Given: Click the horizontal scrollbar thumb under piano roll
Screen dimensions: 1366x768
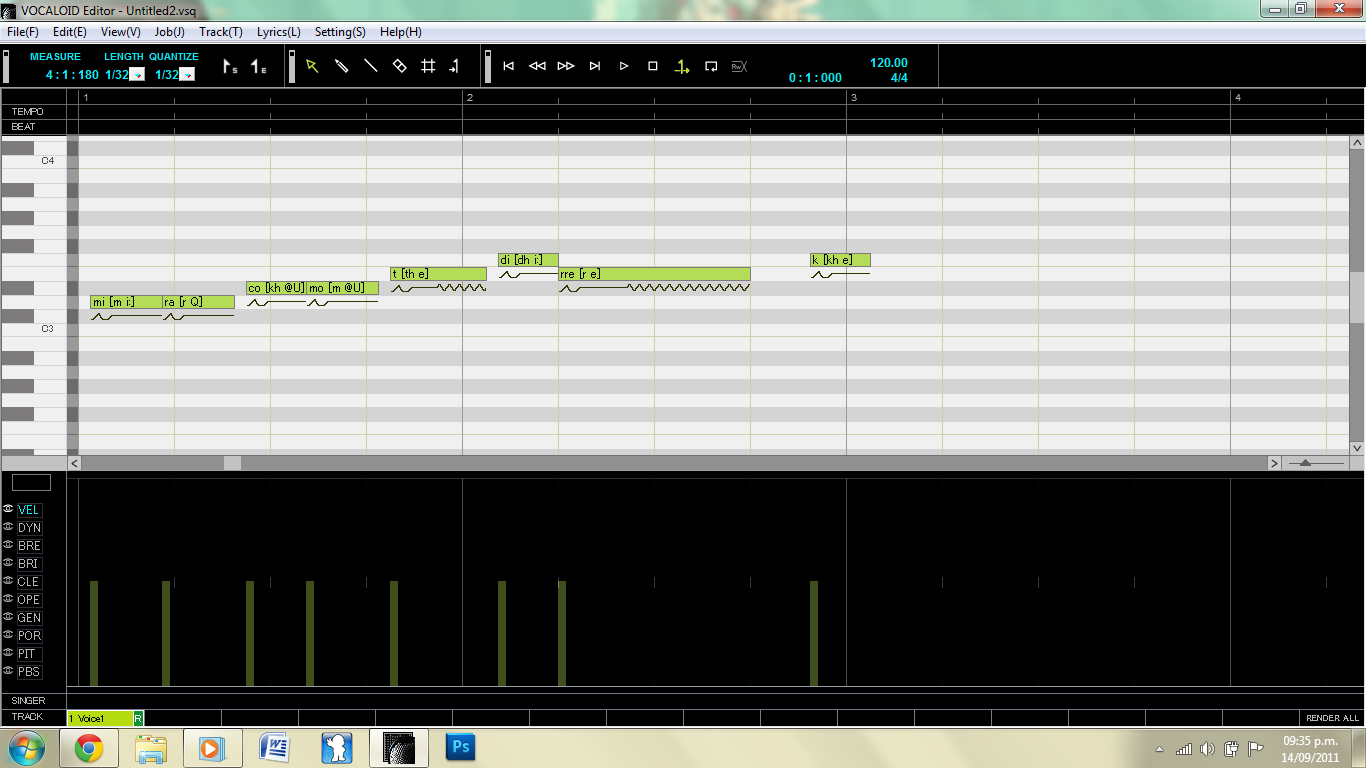Looking at the screenshot, I should [232, 463].
